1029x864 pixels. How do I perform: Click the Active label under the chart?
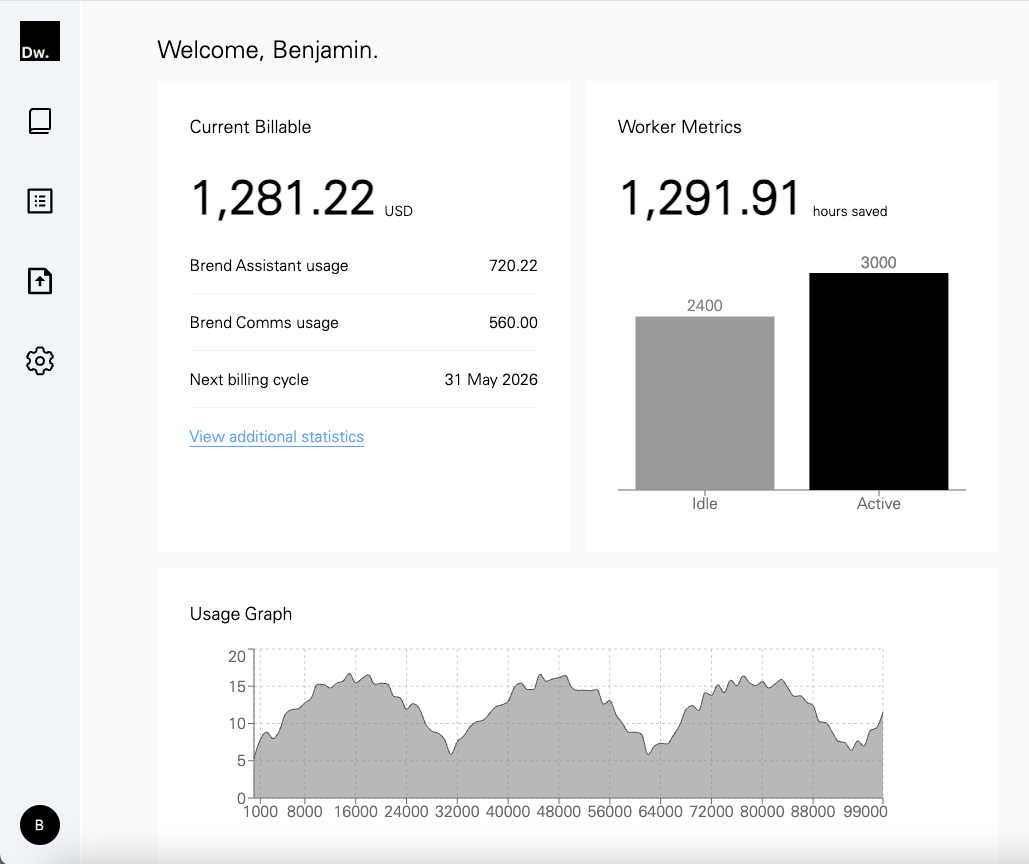tap(878, 503)
